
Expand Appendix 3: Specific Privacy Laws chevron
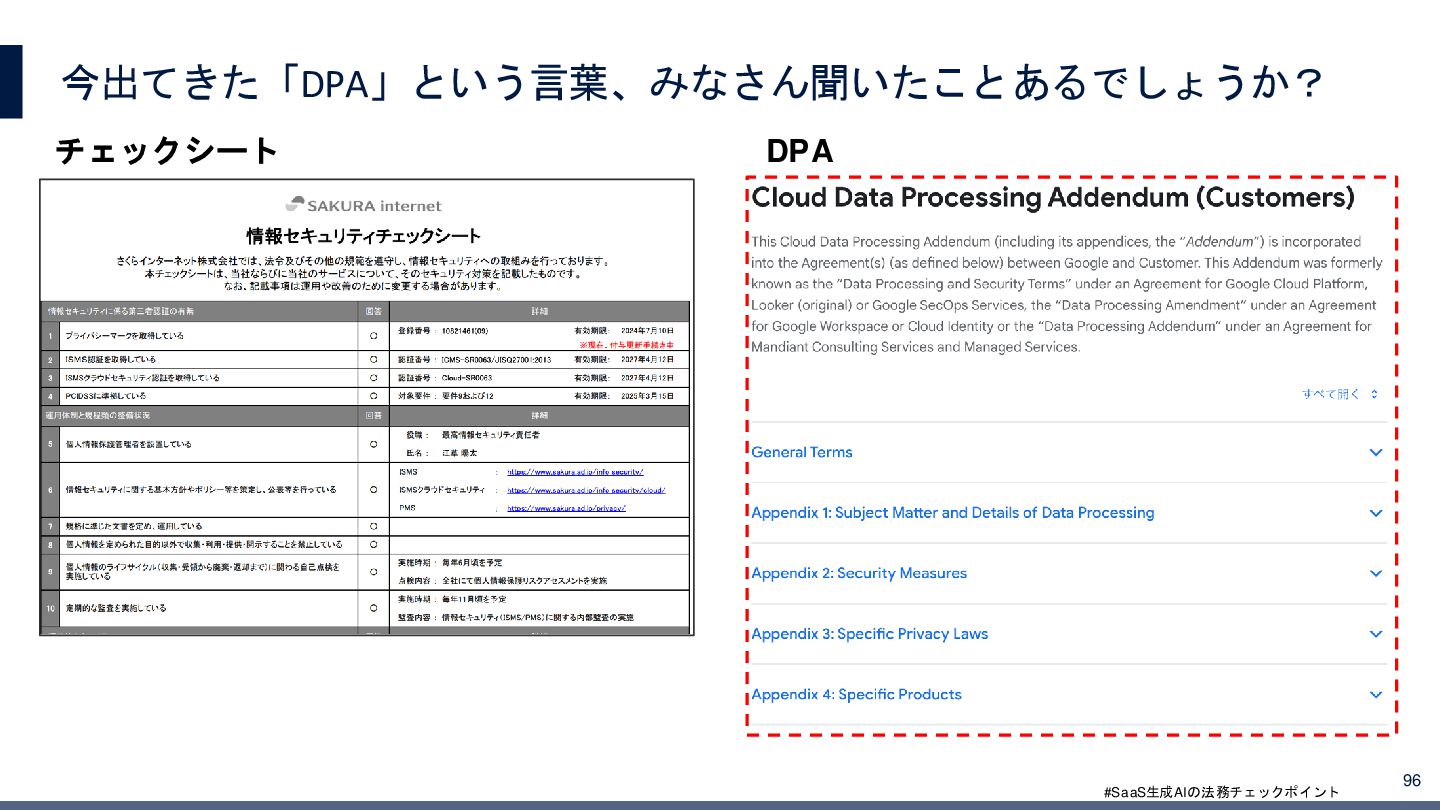click(x=1376, y=634)
